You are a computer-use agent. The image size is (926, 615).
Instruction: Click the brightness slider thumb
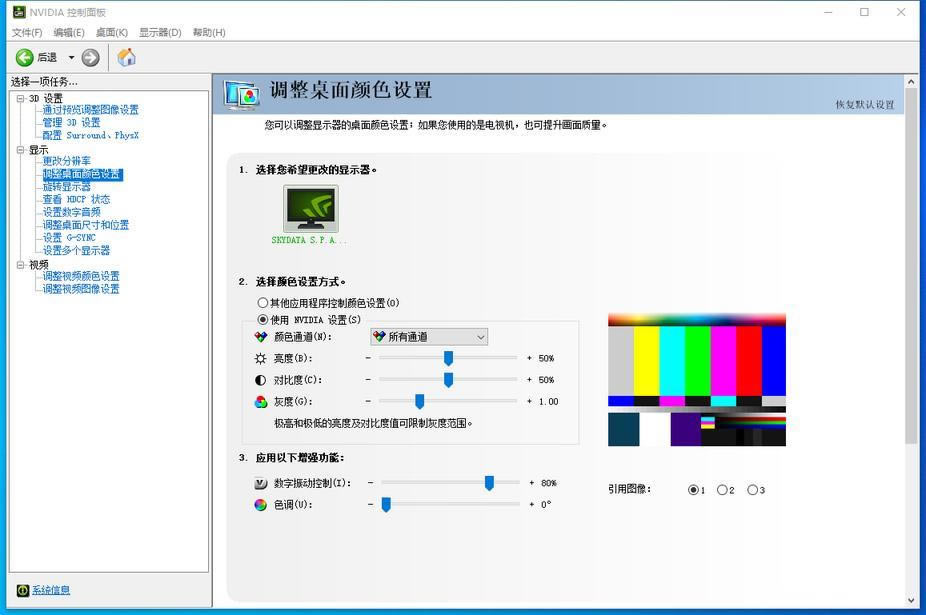(448, 358)
